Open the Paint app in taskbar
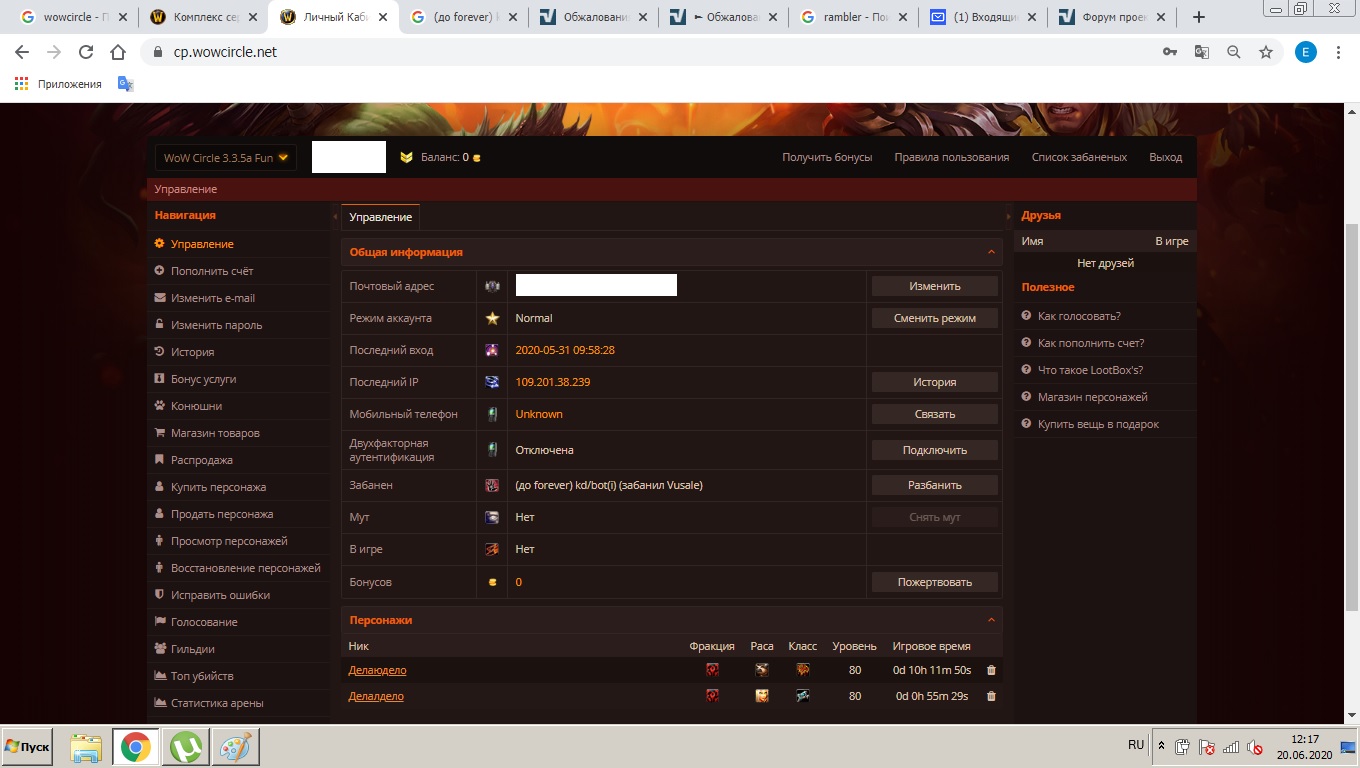Image resolution: width=1360 pixels, height=768 pixels. 235,747
